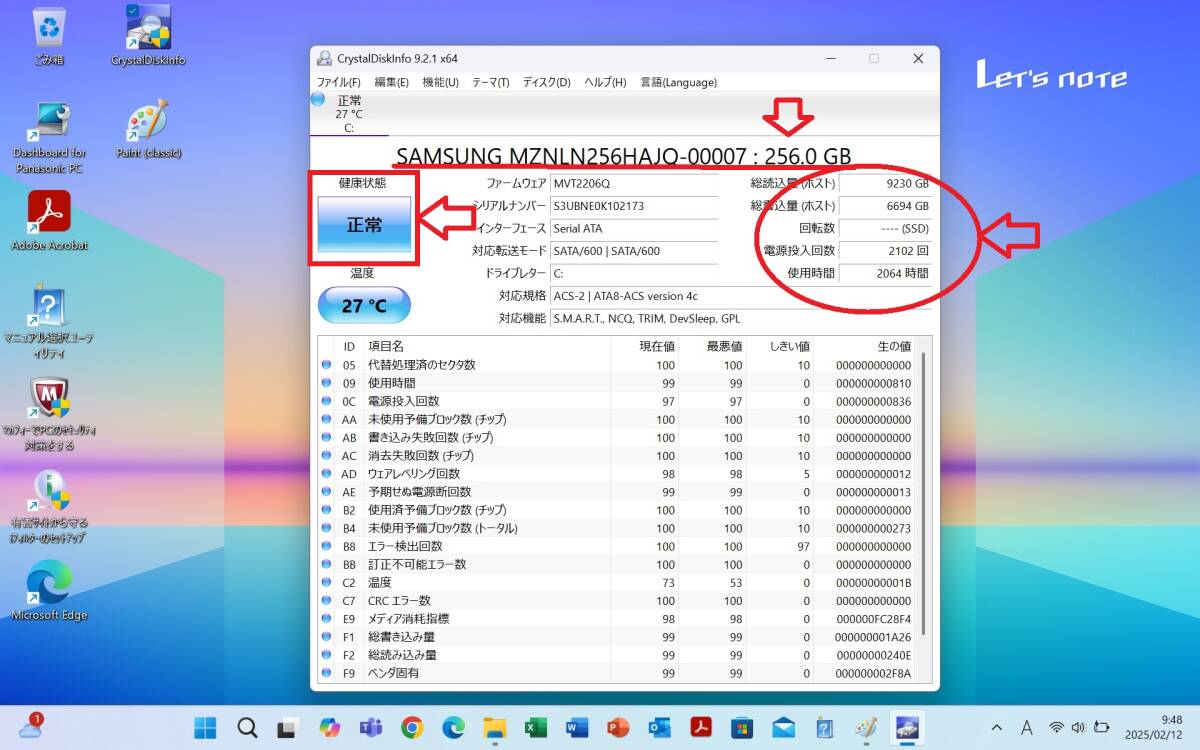Open the Wi-Fi network tray icon
The width and height of the screenshot is (1200, 750).
tap(1056, 728)
